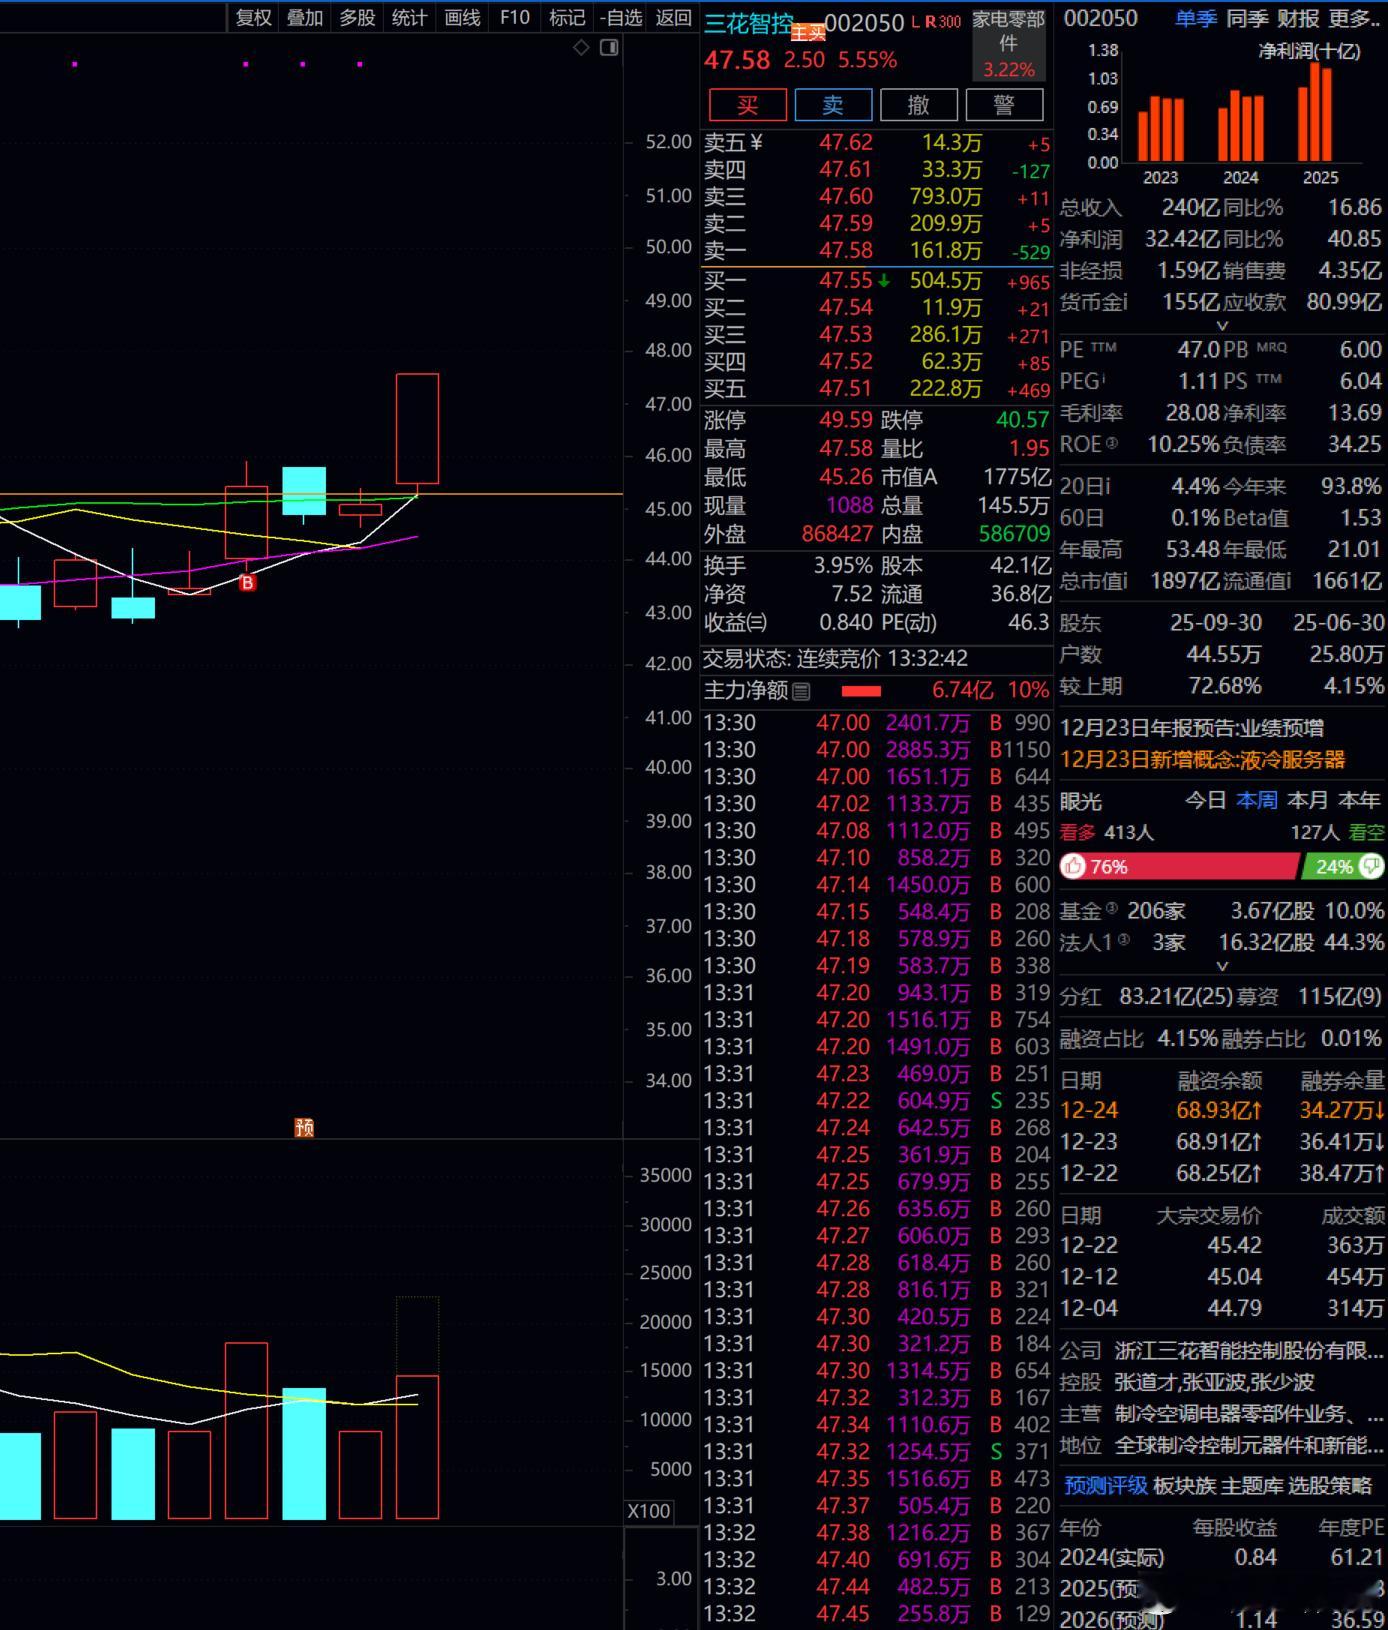This screenshot has height=1630, width=1388.
Task: Click the ¥ symbol next to 卖五
Action: click(756, 143)
